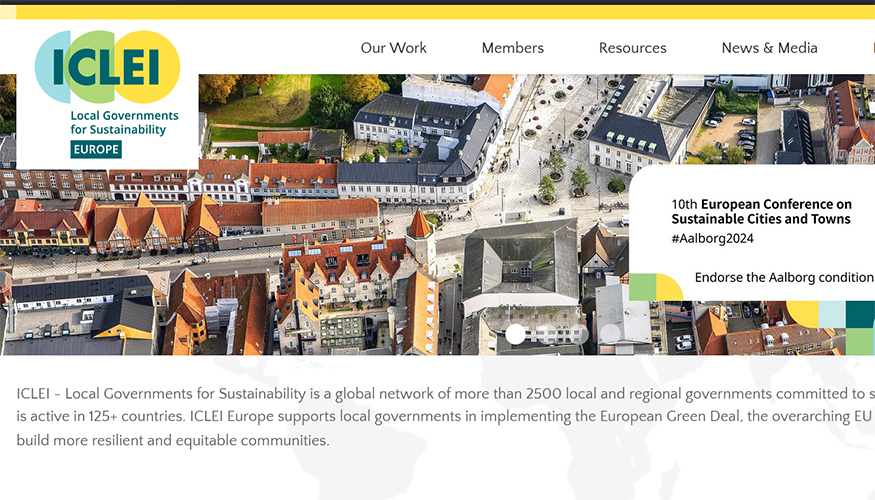Image resolution: width=875 pixels, height=500 pixels.
Task: Open the Members menu
Action: coord(512,48)
